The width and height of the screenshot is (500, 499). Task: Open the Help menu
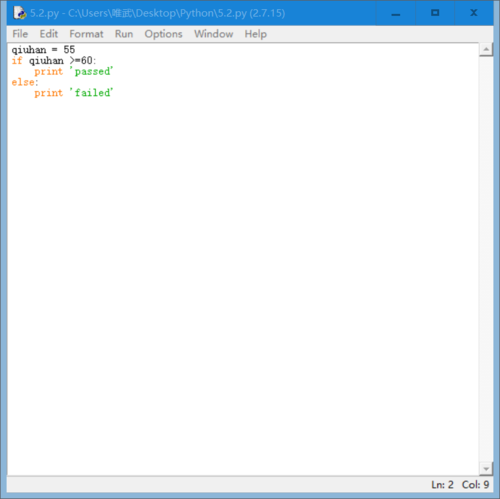256,34
